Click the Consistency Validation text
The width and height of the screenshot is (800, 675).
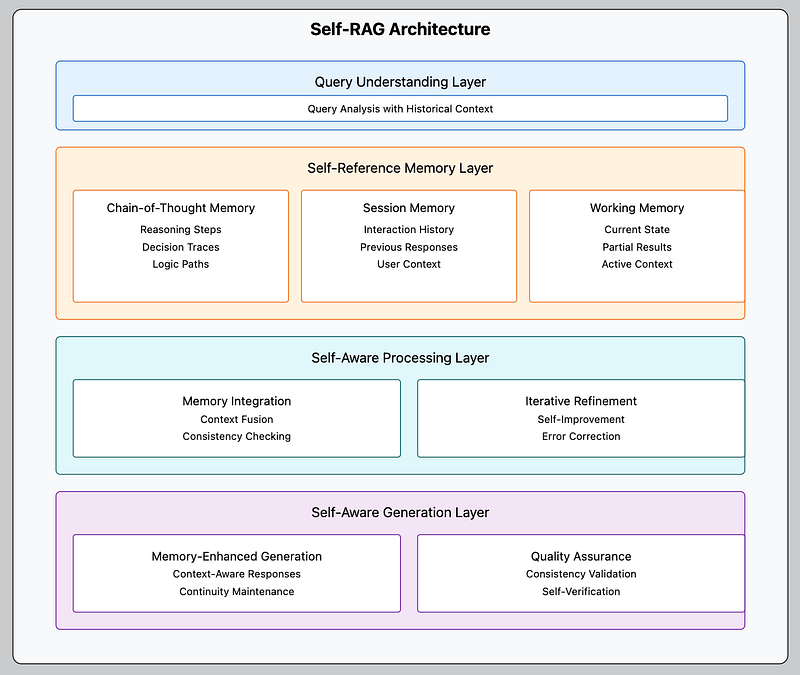pyautogui.click(x=581, y=574)
